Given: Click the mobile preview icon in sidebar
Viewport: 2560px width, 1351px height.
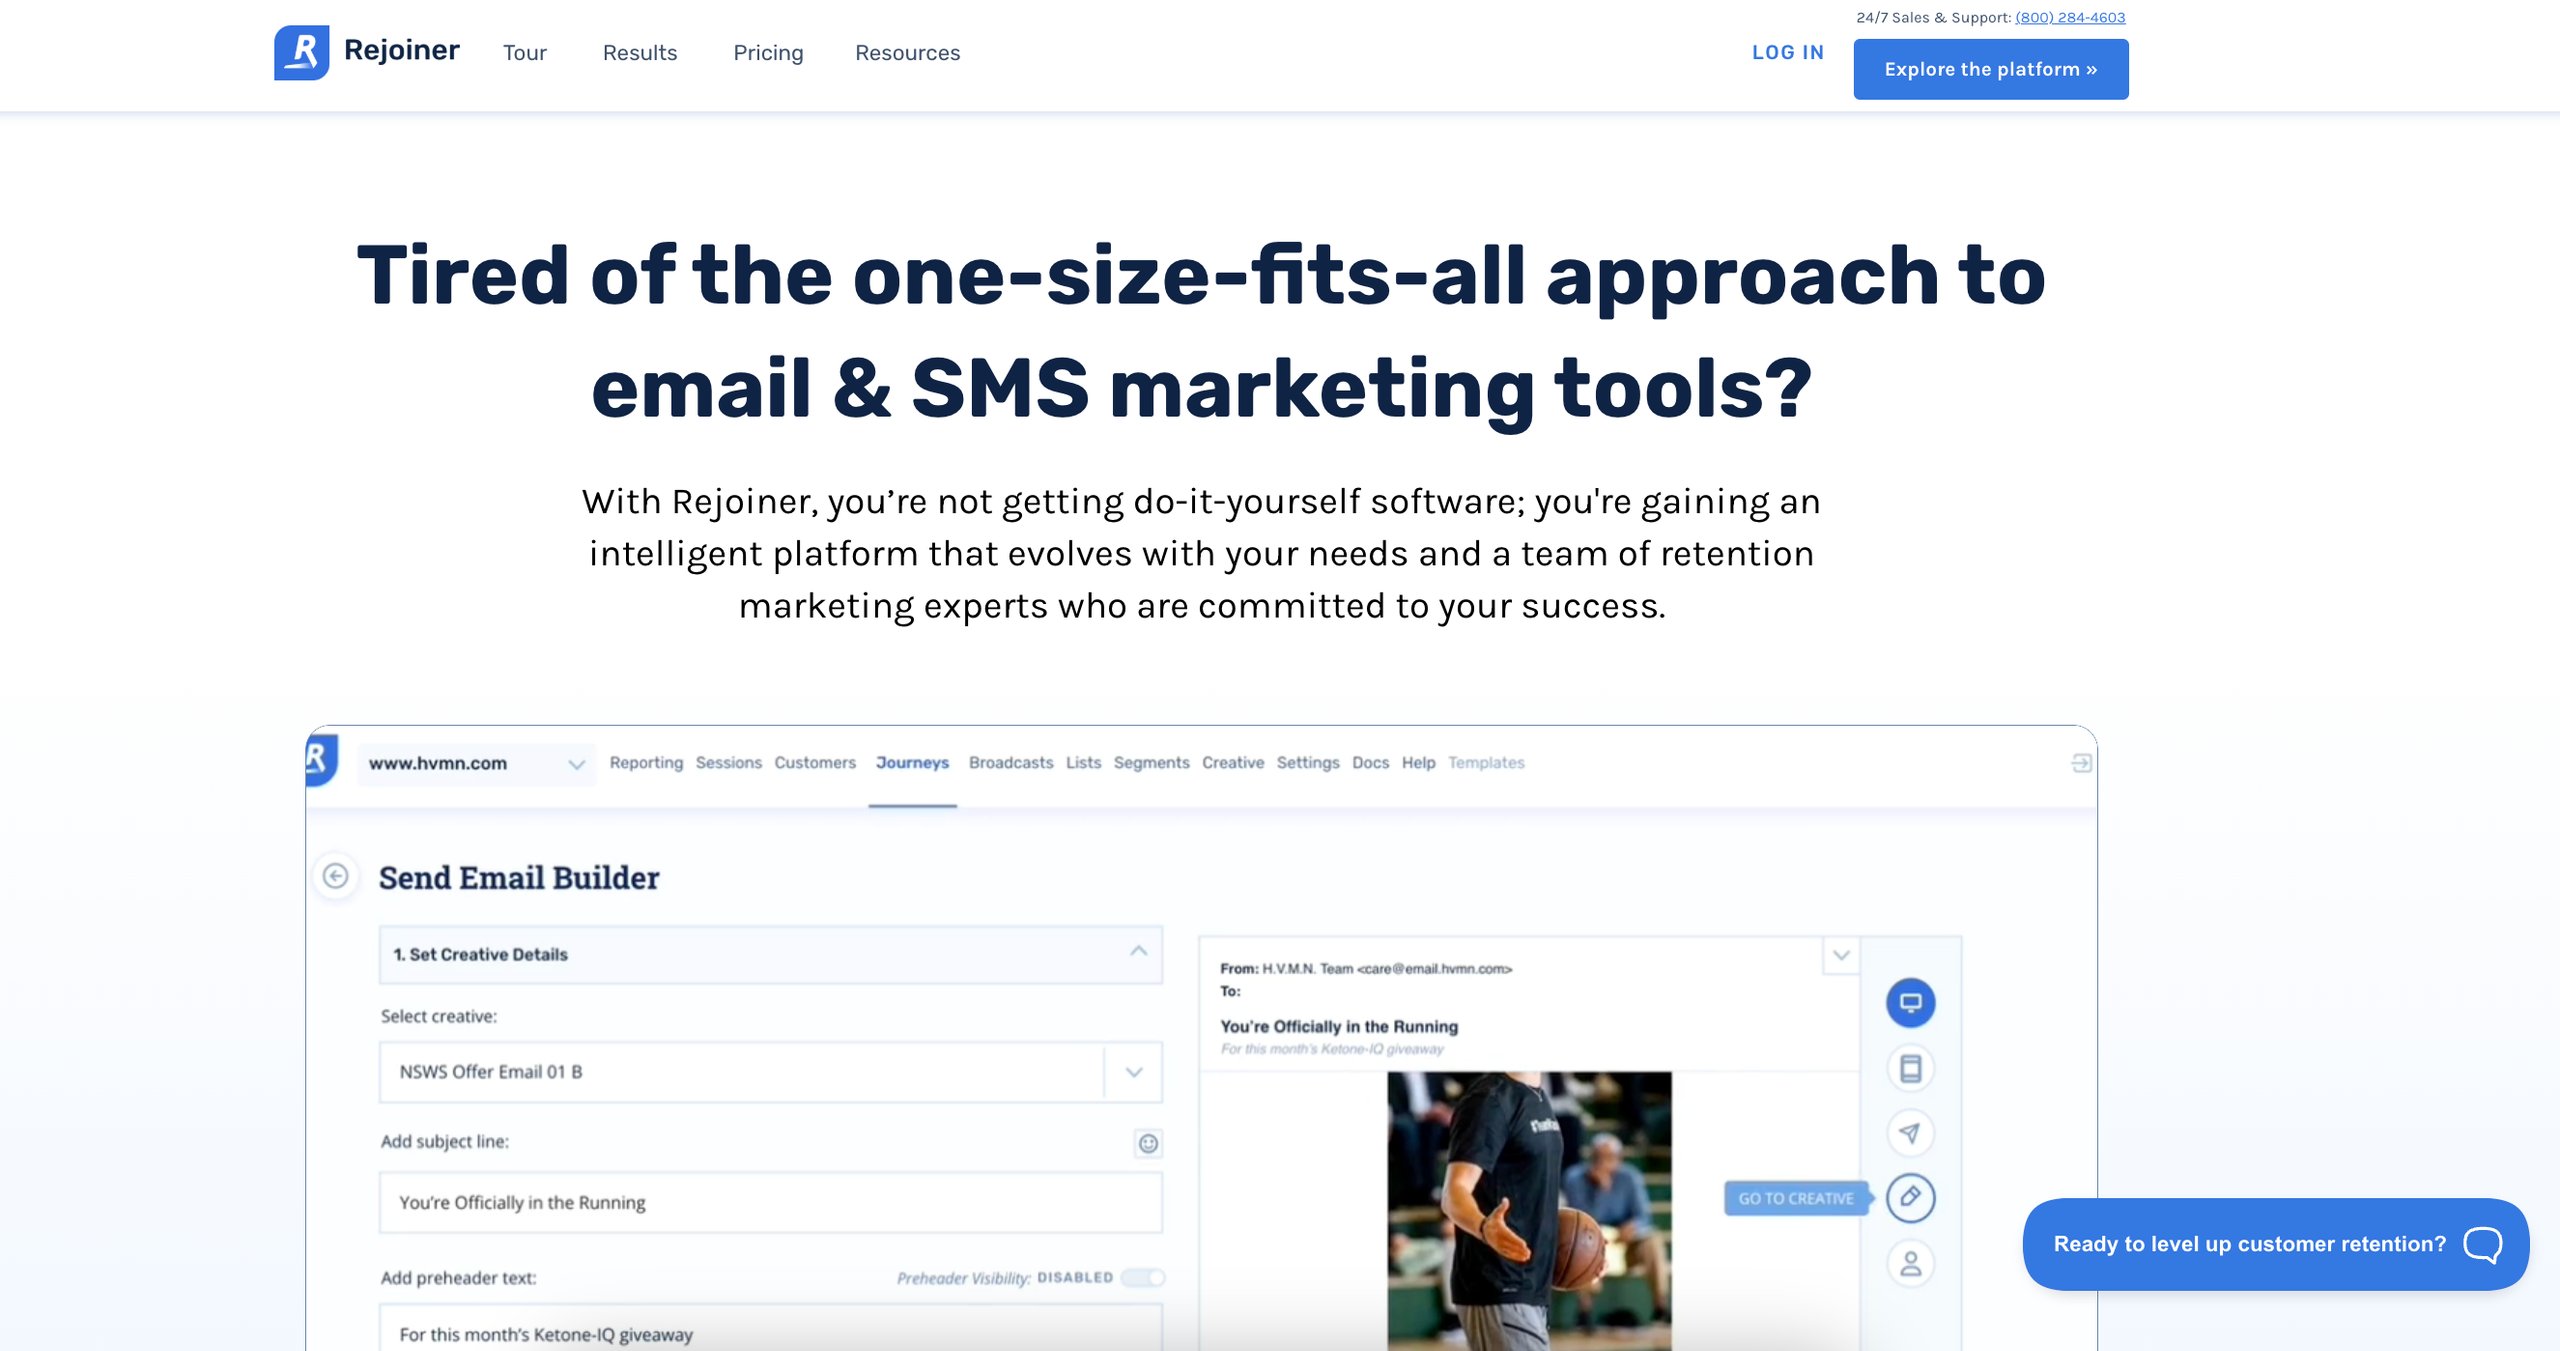Looking at the screenshot, I should click(1910, 1065).
